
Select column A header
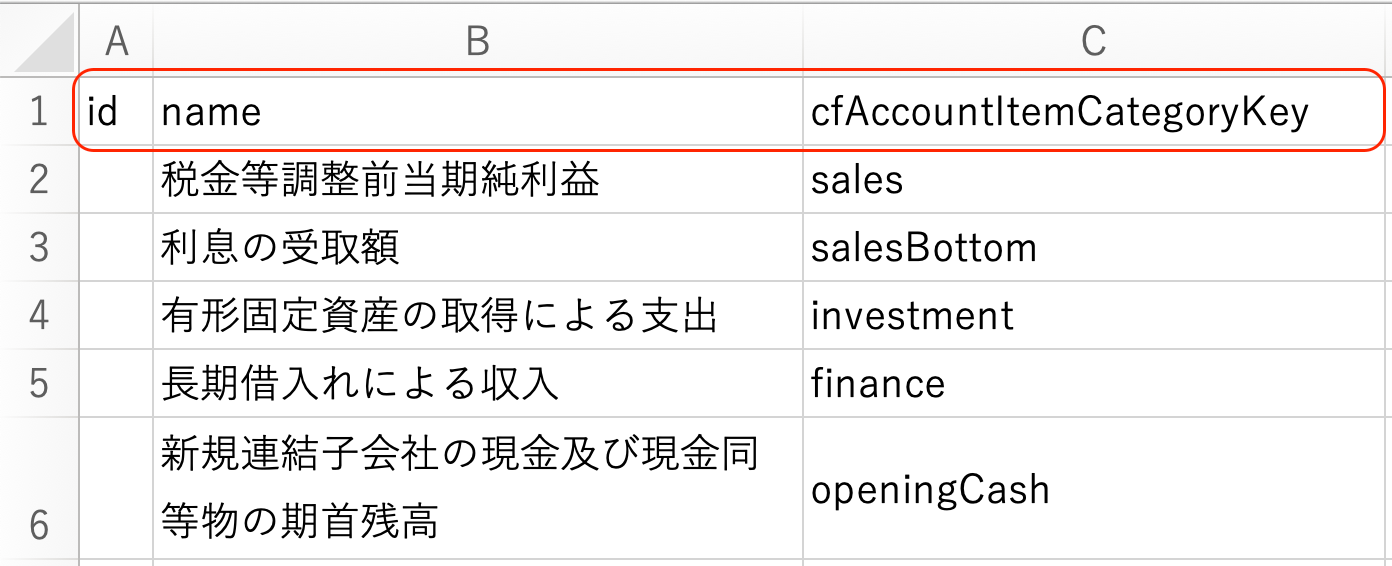pos(117,40)
